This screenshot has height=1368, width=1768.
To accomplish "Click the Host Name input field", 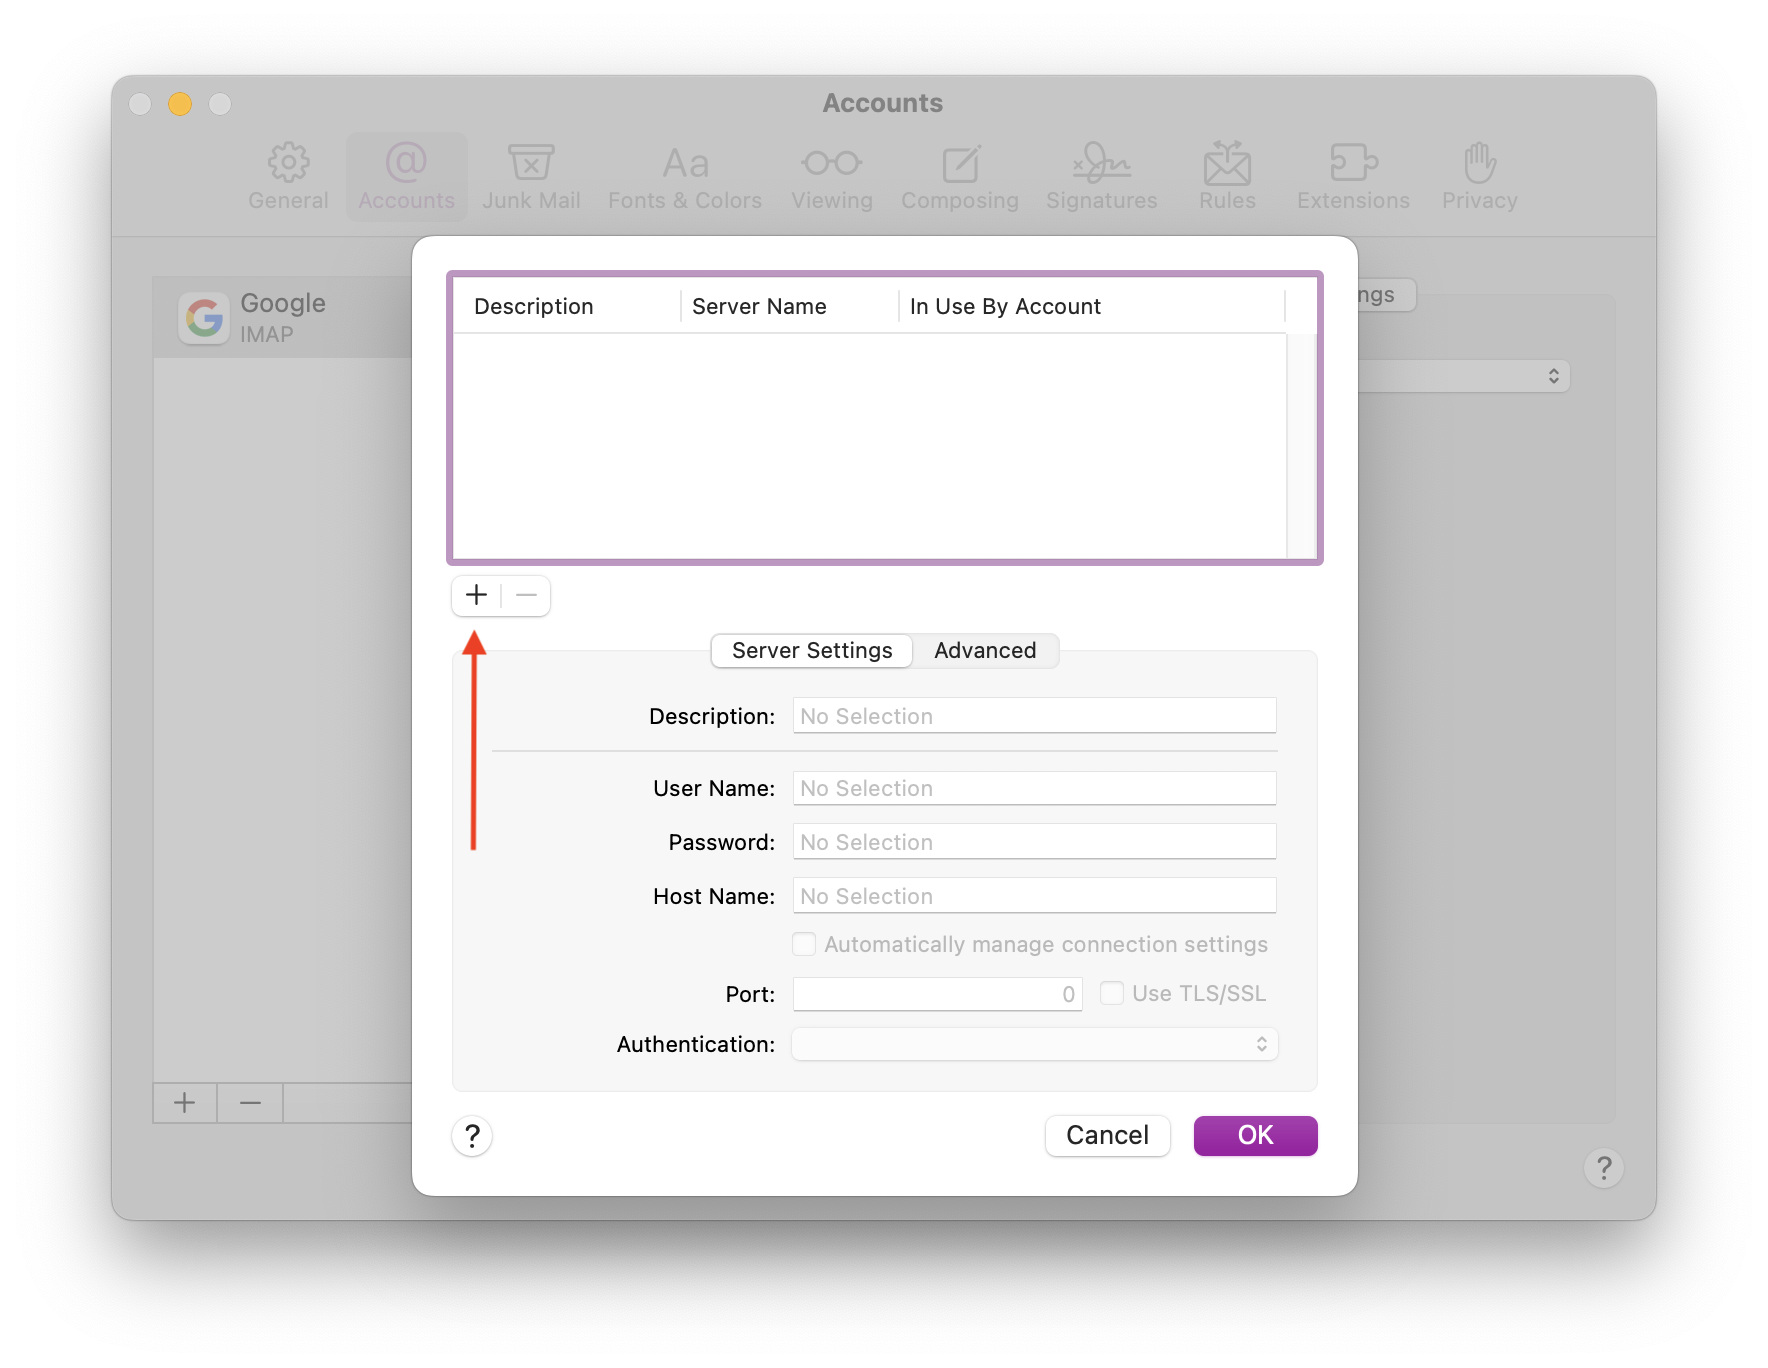I will pyautogui.click(x=1035, y=896).
